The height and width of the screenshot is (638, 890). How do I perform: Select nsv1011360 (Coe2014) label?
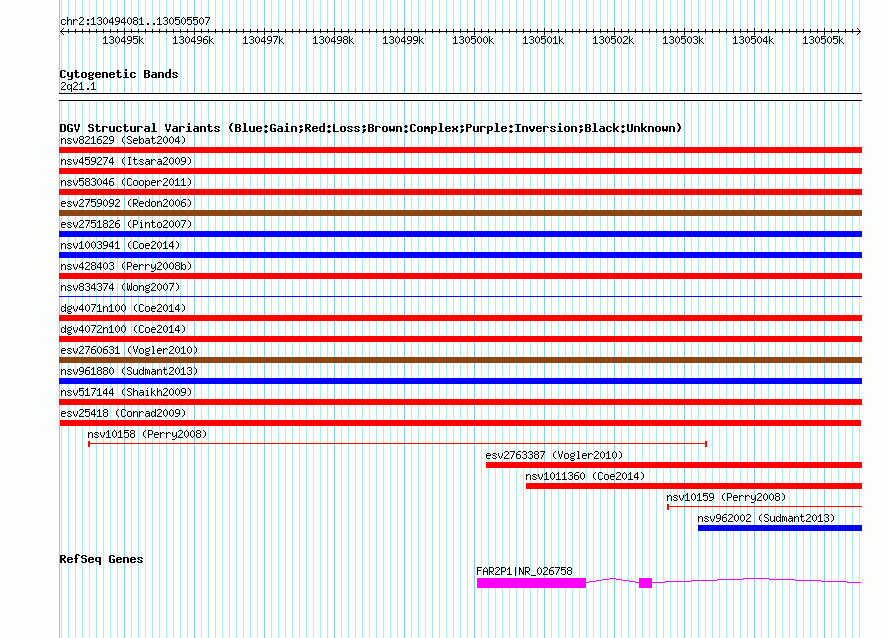tap(585, 476)
